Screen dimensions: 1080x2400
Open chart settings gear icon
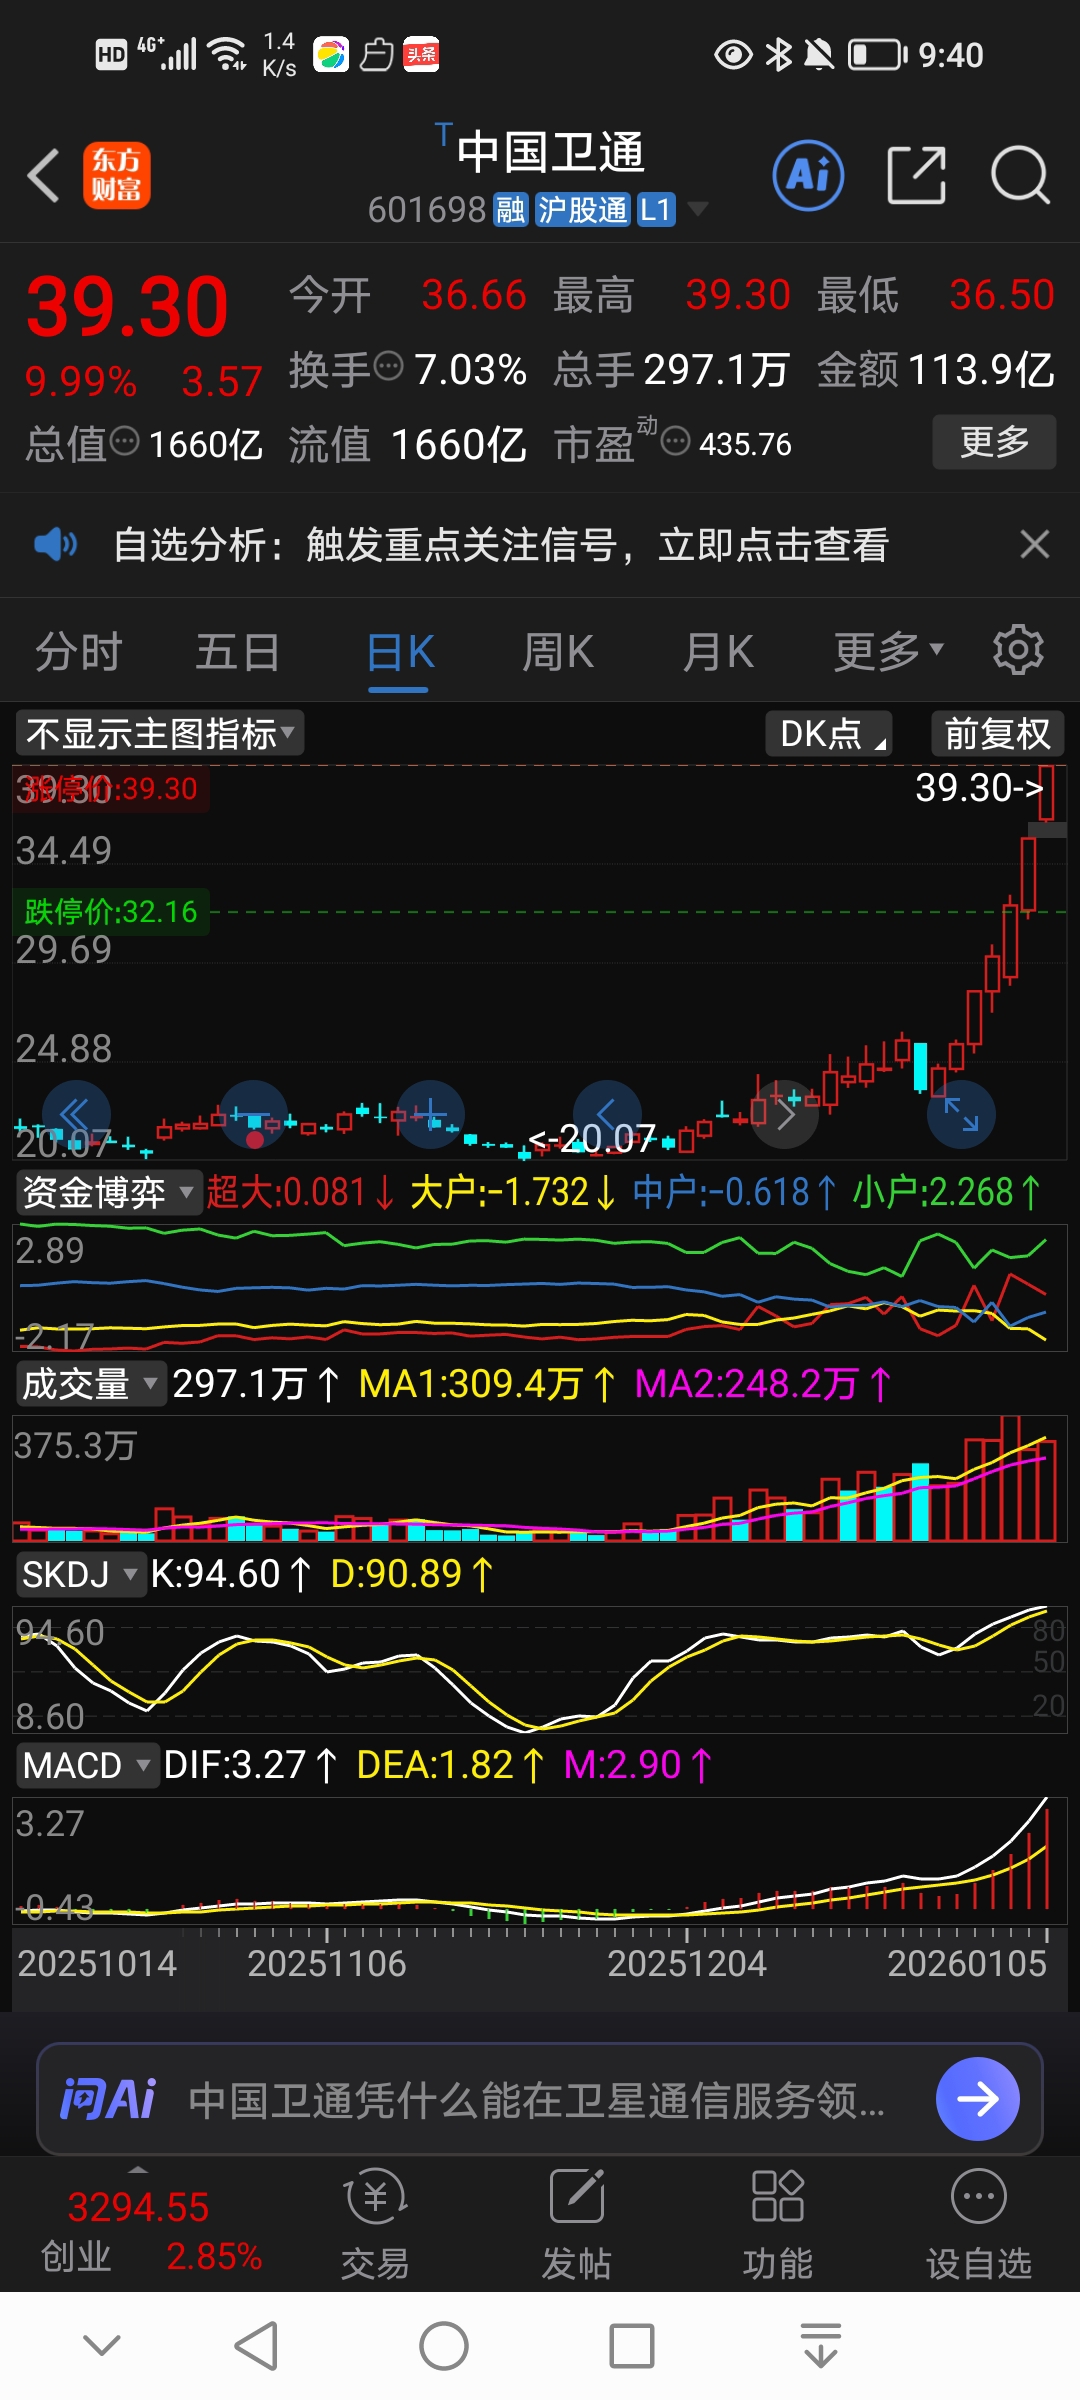point(1018,651)
